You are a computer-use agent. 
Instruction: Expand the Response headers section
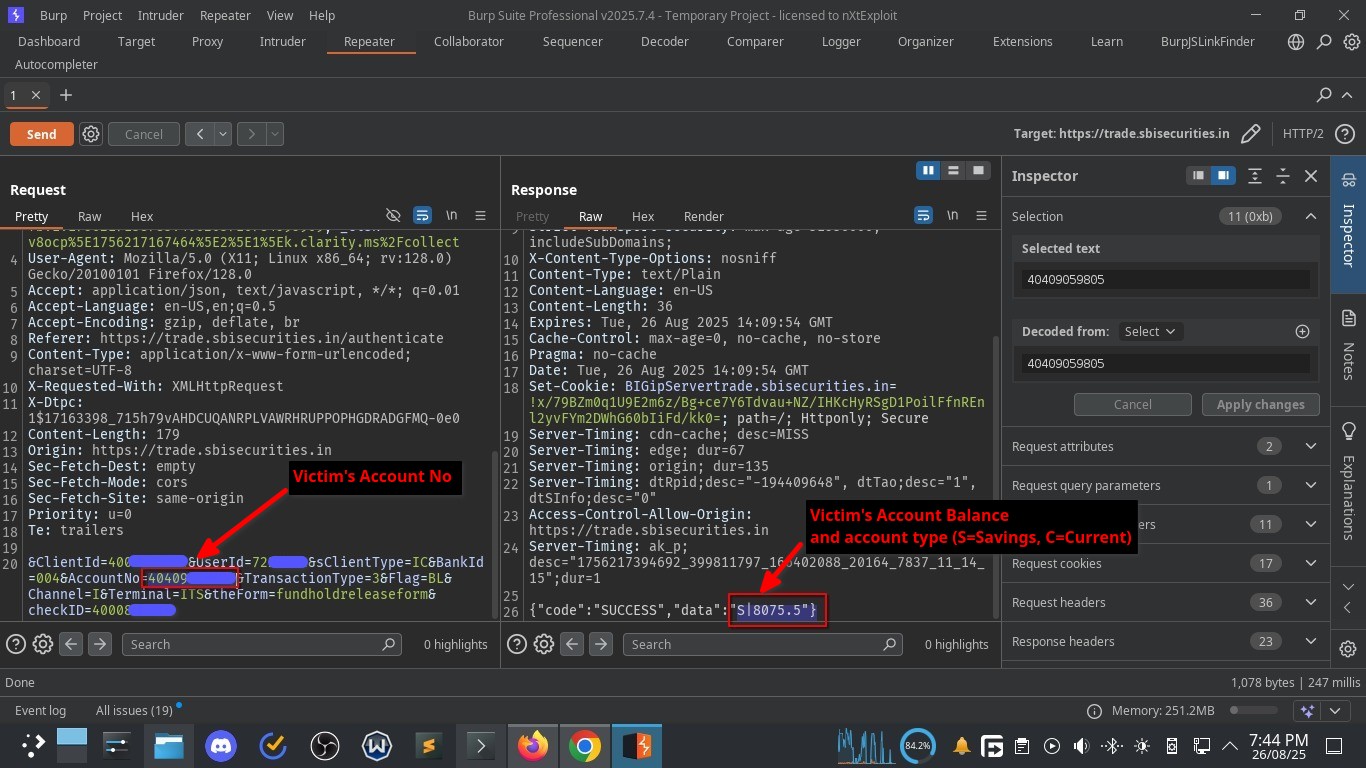pos(1310,642)
